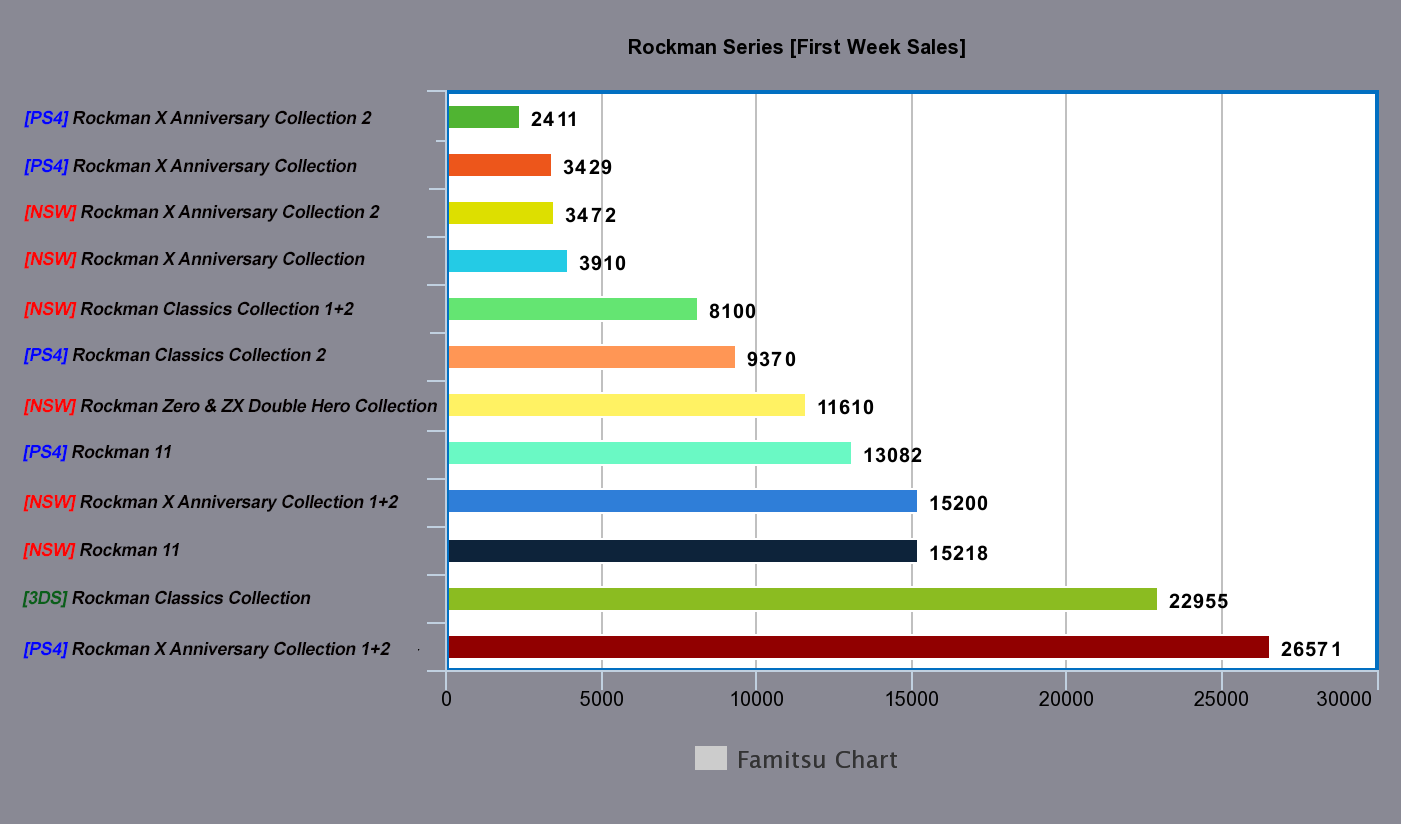The width and height of the screenshot is (1401, 824).
Task: Click the Famitsu Chart legend label
Action: (817, 760)
